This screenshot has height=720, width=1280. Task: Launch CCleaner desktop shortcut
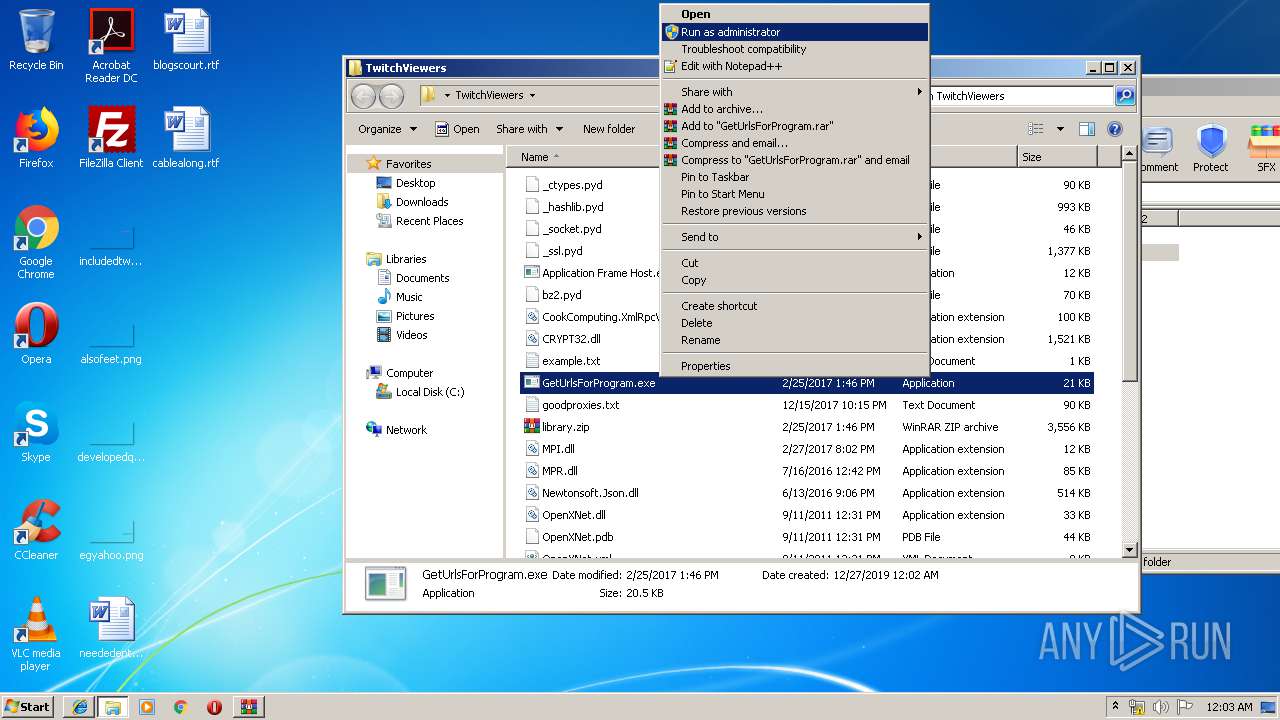click(x=36, y=530)
